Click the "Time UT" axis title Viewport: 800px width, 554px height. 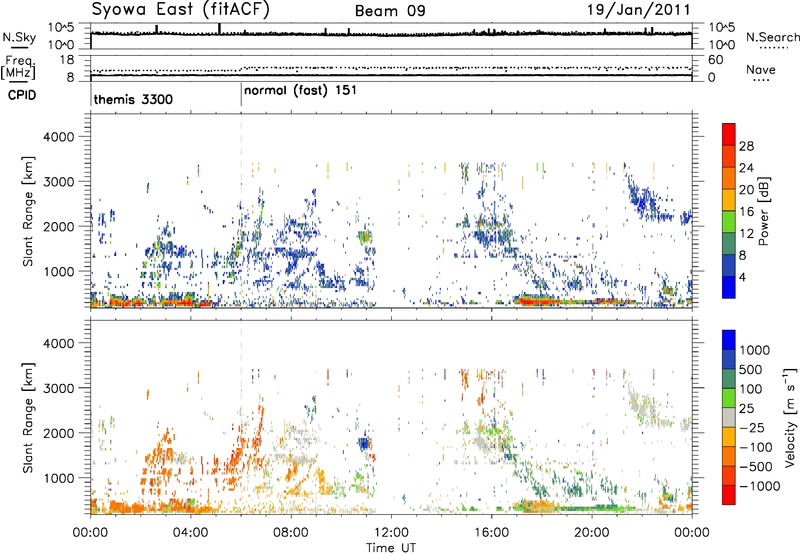(391, 548)
